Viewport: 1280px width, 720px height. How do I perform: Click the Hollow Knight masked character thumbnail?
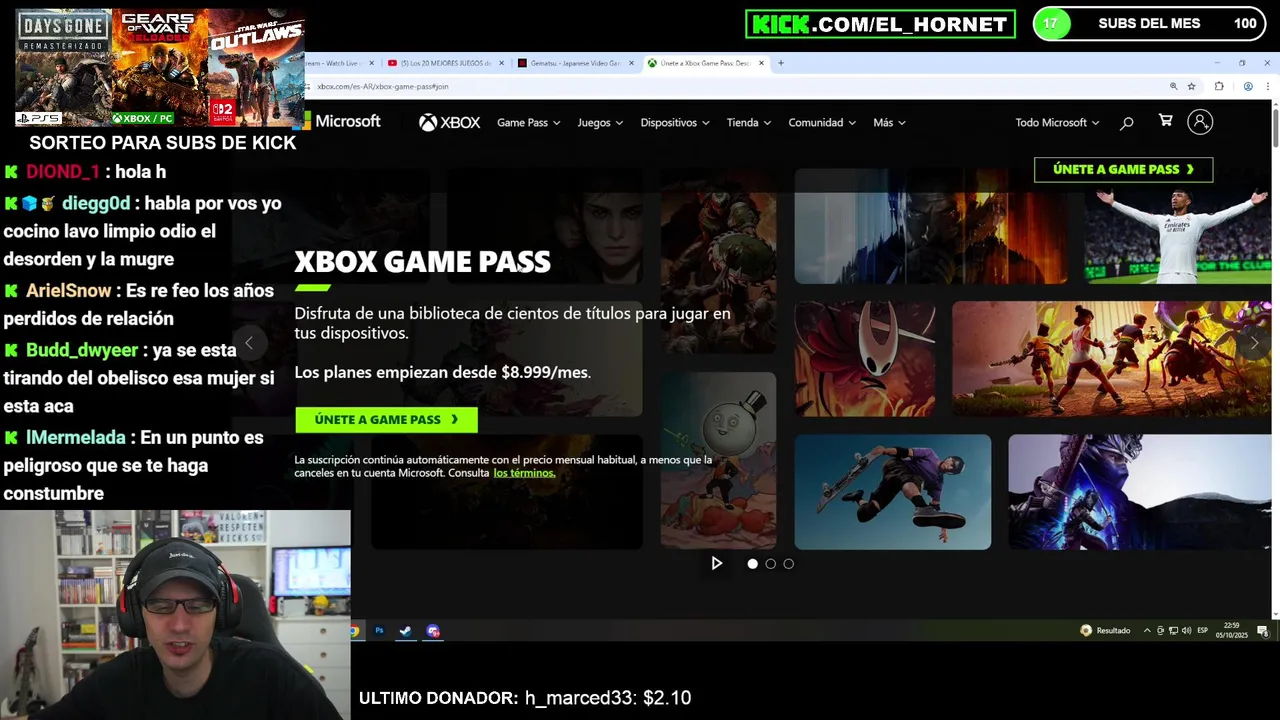pos(865,359)
